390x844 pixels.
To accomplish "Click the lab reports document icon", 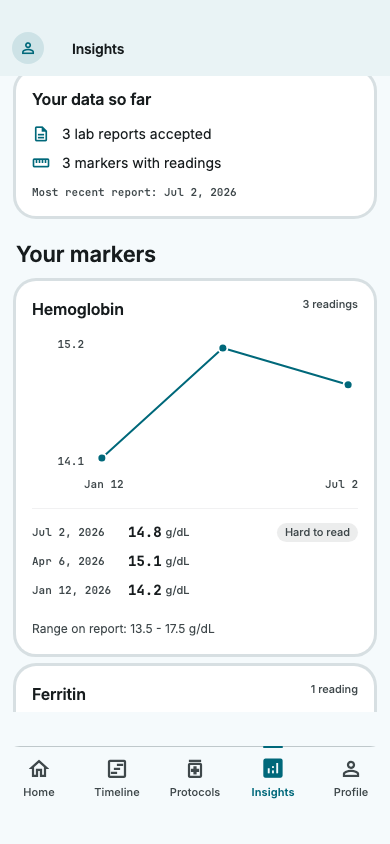I will (x=41, y=134).
